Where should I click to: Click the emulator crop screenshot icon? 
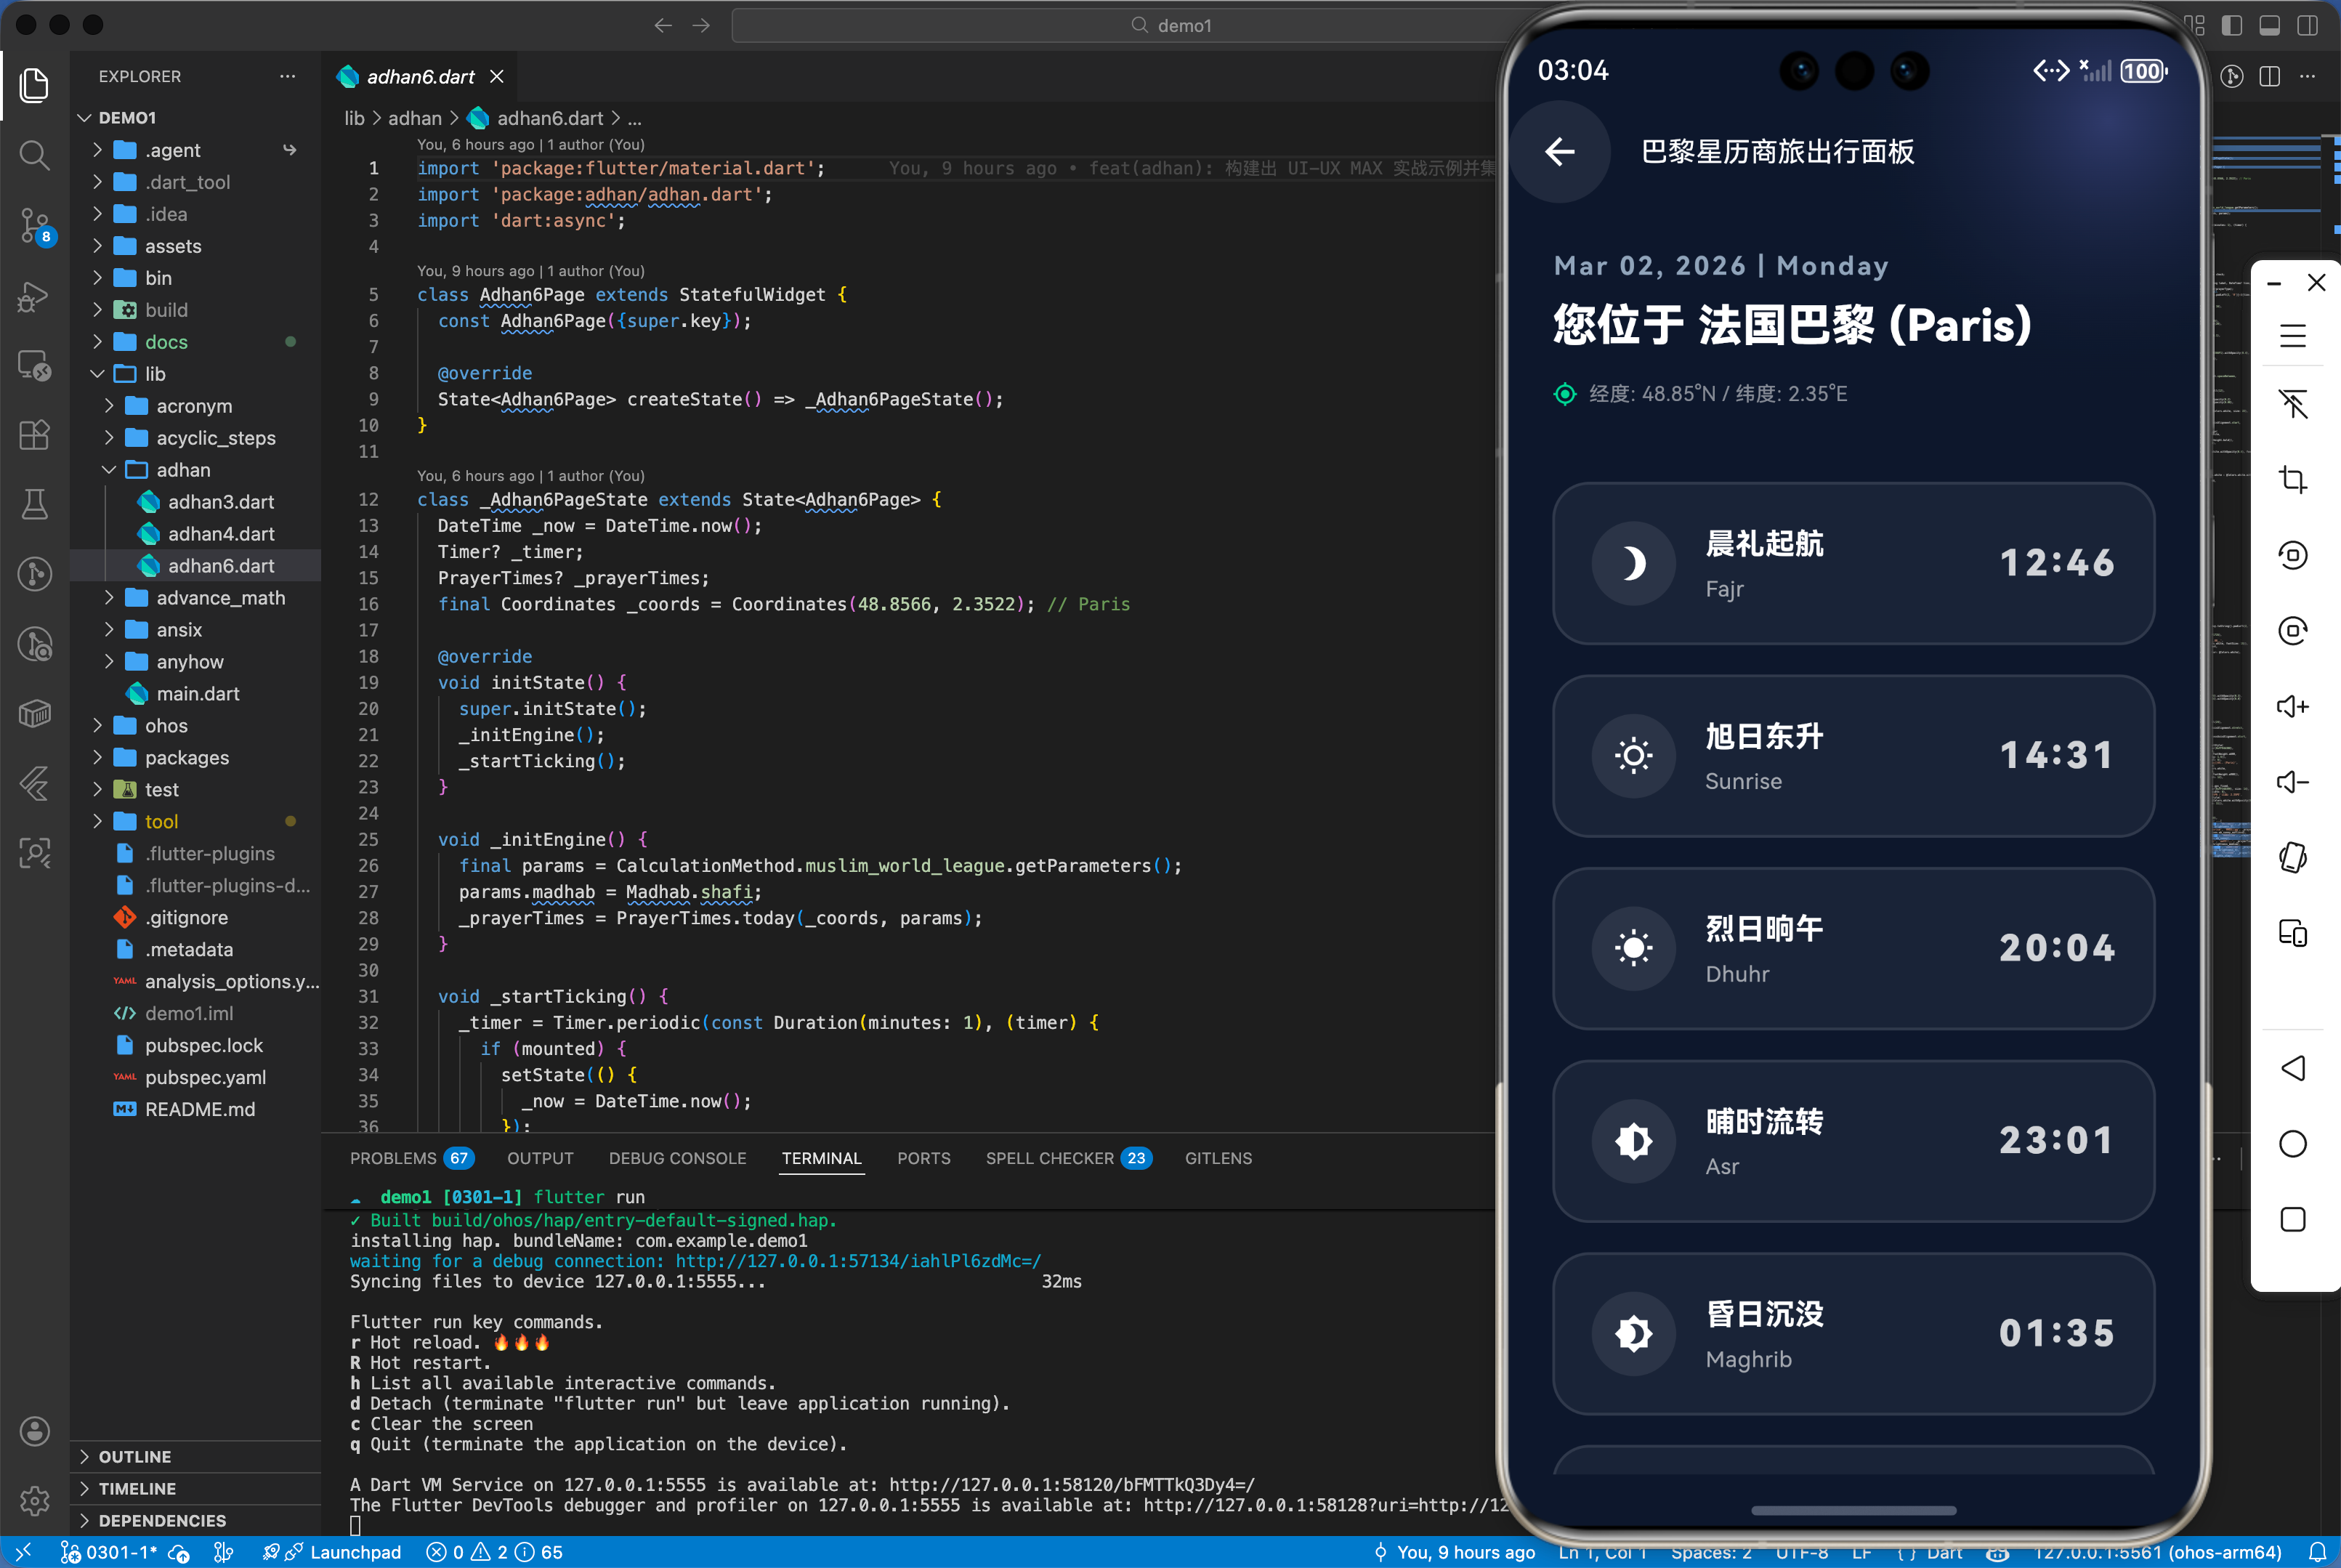point(2292,479)
